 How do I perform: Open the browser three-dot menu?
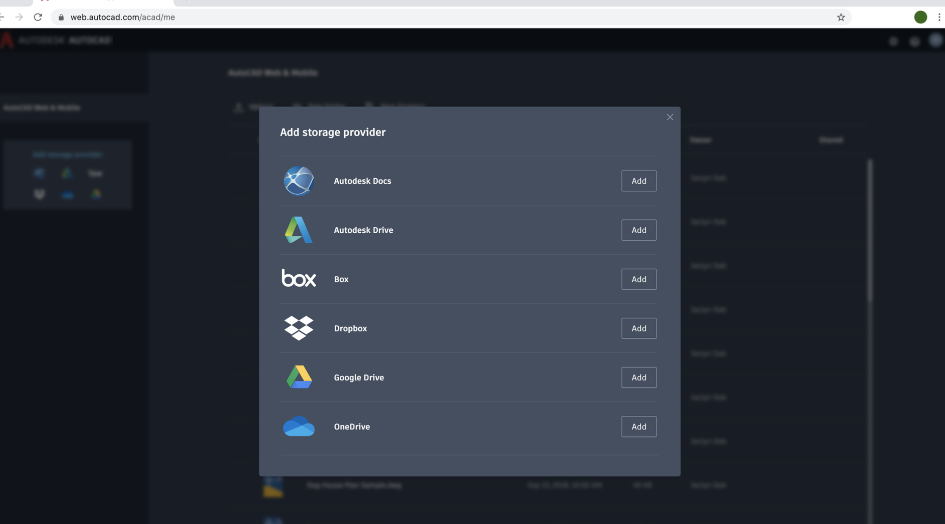coord(939,17)
